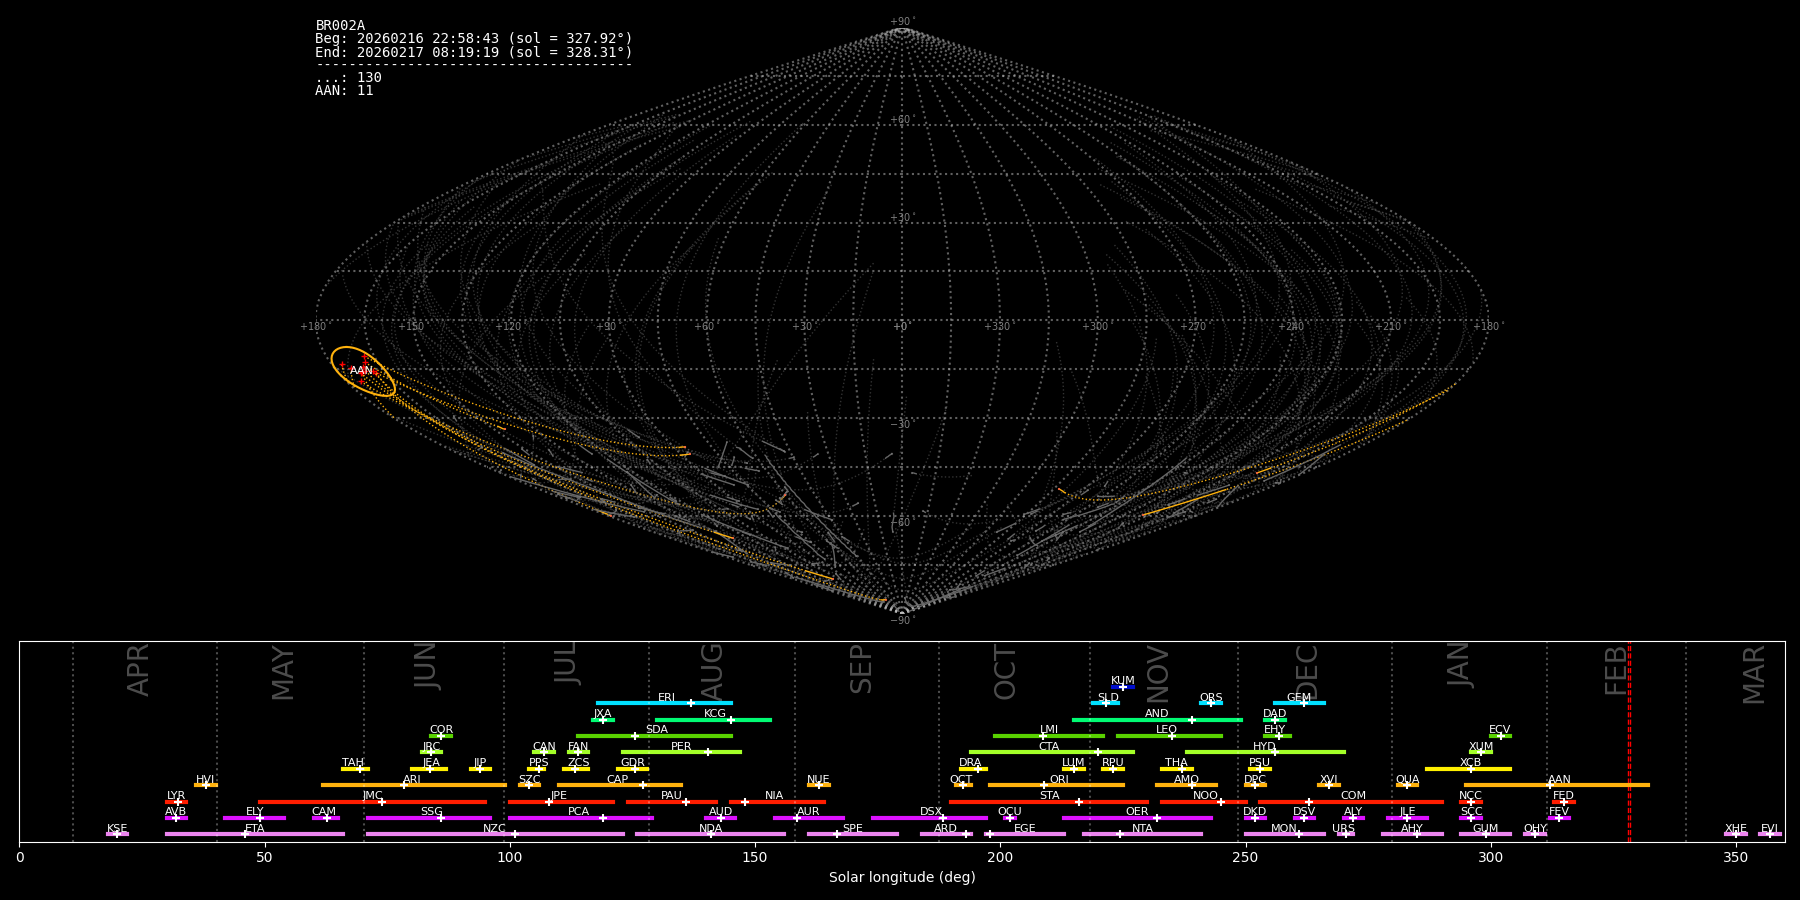This screenshot has width=1800, height=900.
Task: Click the Solar longitude (deg) axis title
Action: (x=902, y=878)
